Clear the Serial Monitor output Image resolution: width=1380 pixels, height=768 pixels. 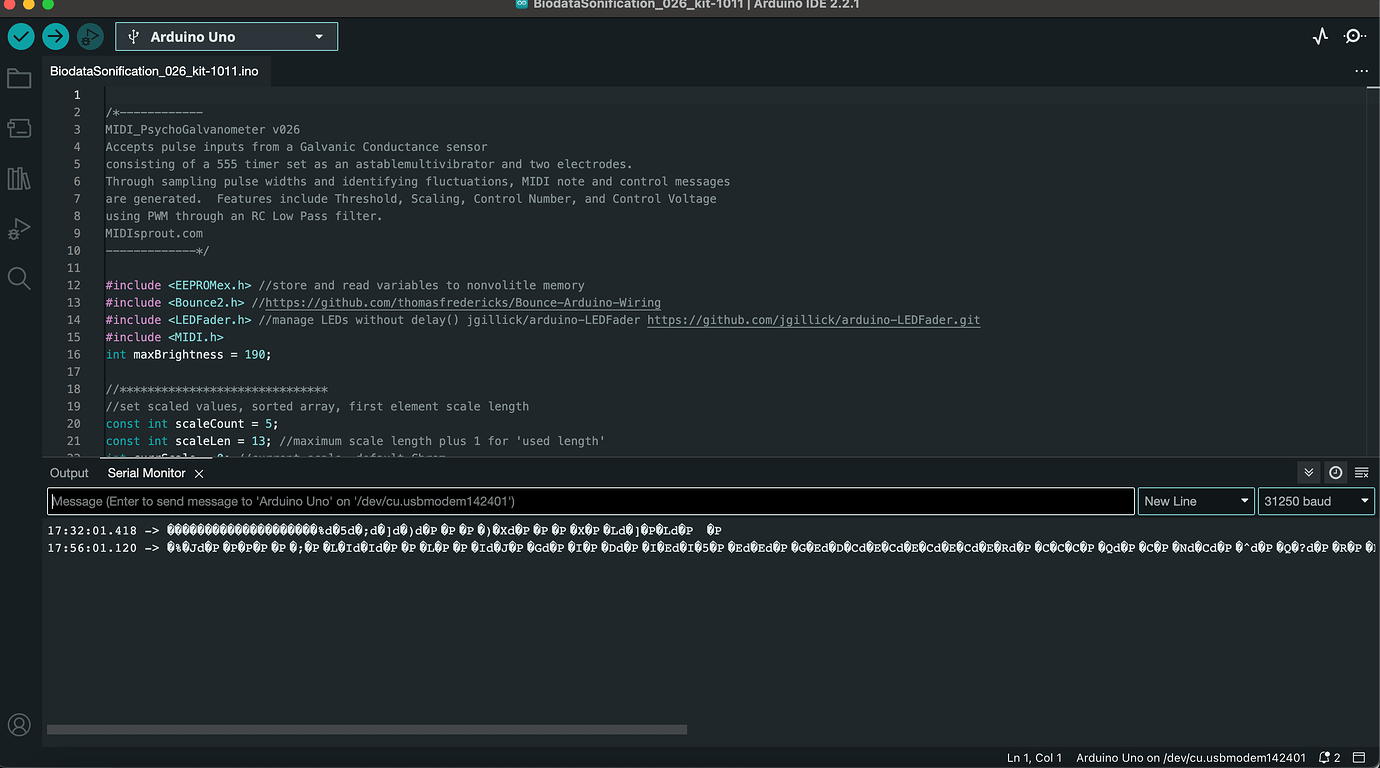pos(1362,472)
